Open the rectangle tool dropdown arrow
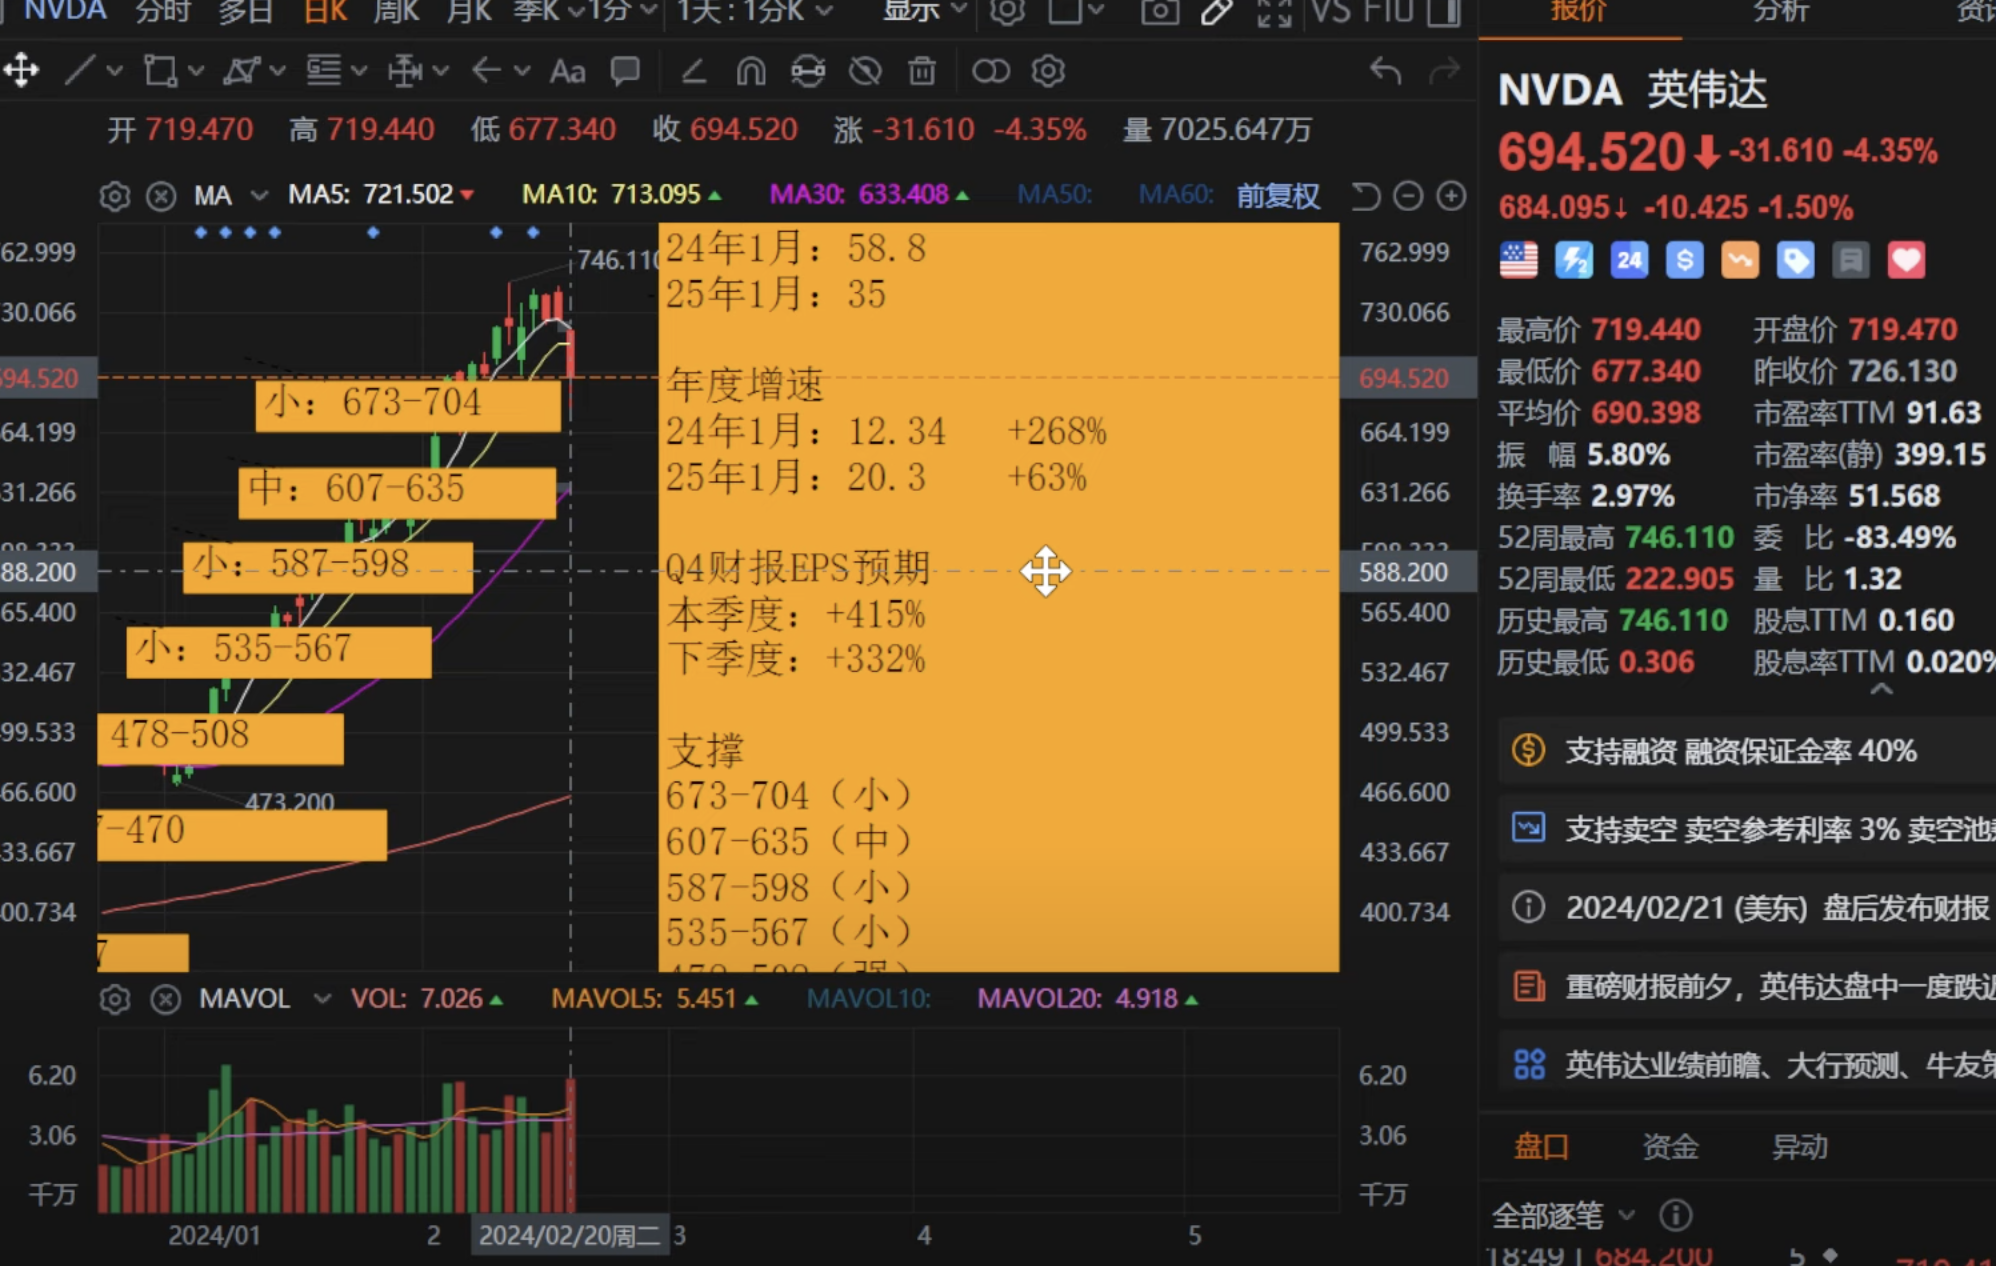 (x=196, y=71)
